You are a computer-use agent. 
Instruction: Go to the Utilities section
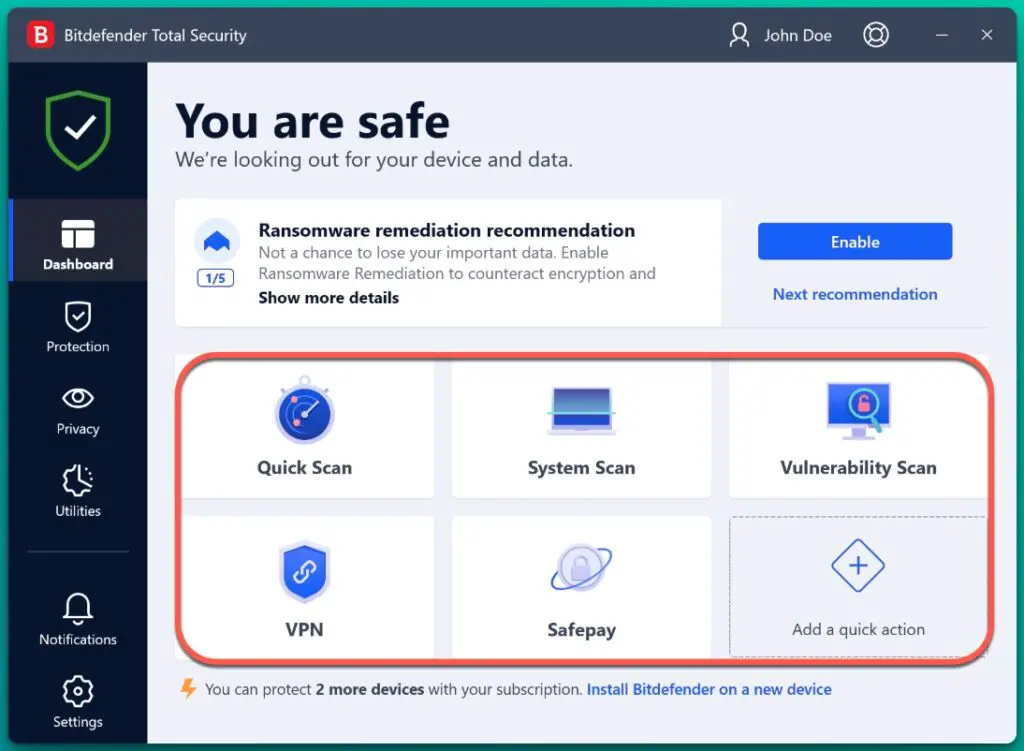(x=77, y=492)
